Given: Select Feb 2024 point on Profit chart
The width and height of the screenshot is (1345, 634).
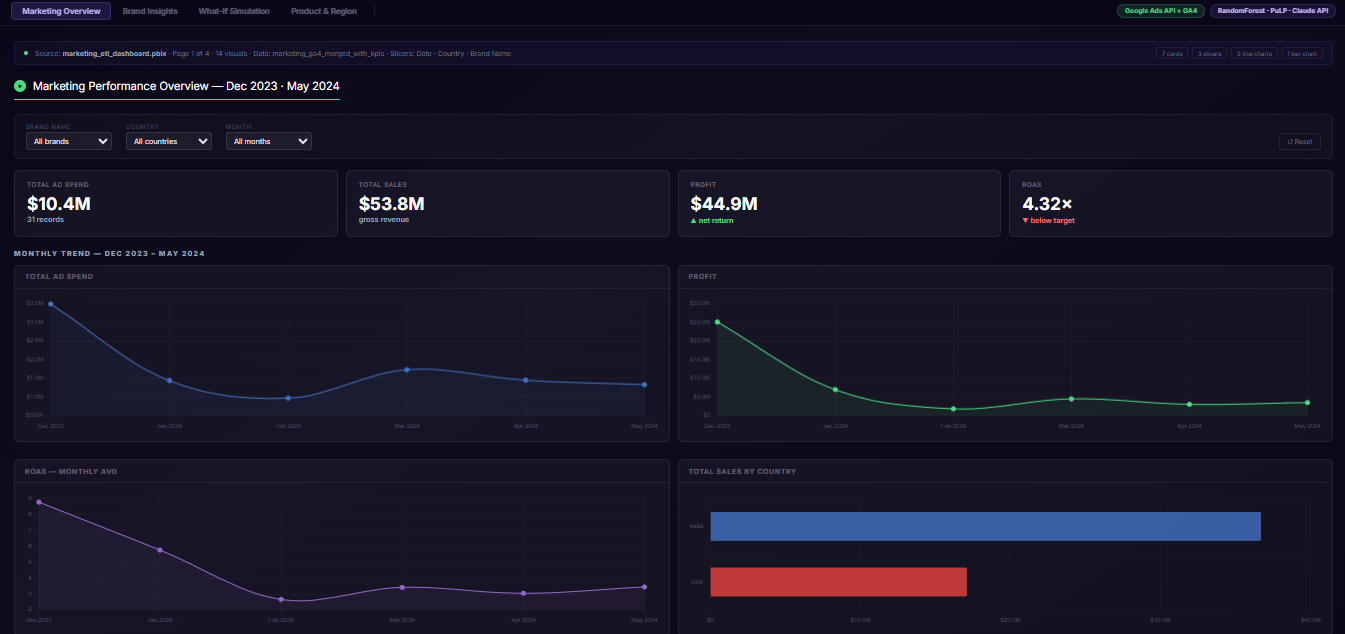Looking at the screenshot, I should pos(953,409).
